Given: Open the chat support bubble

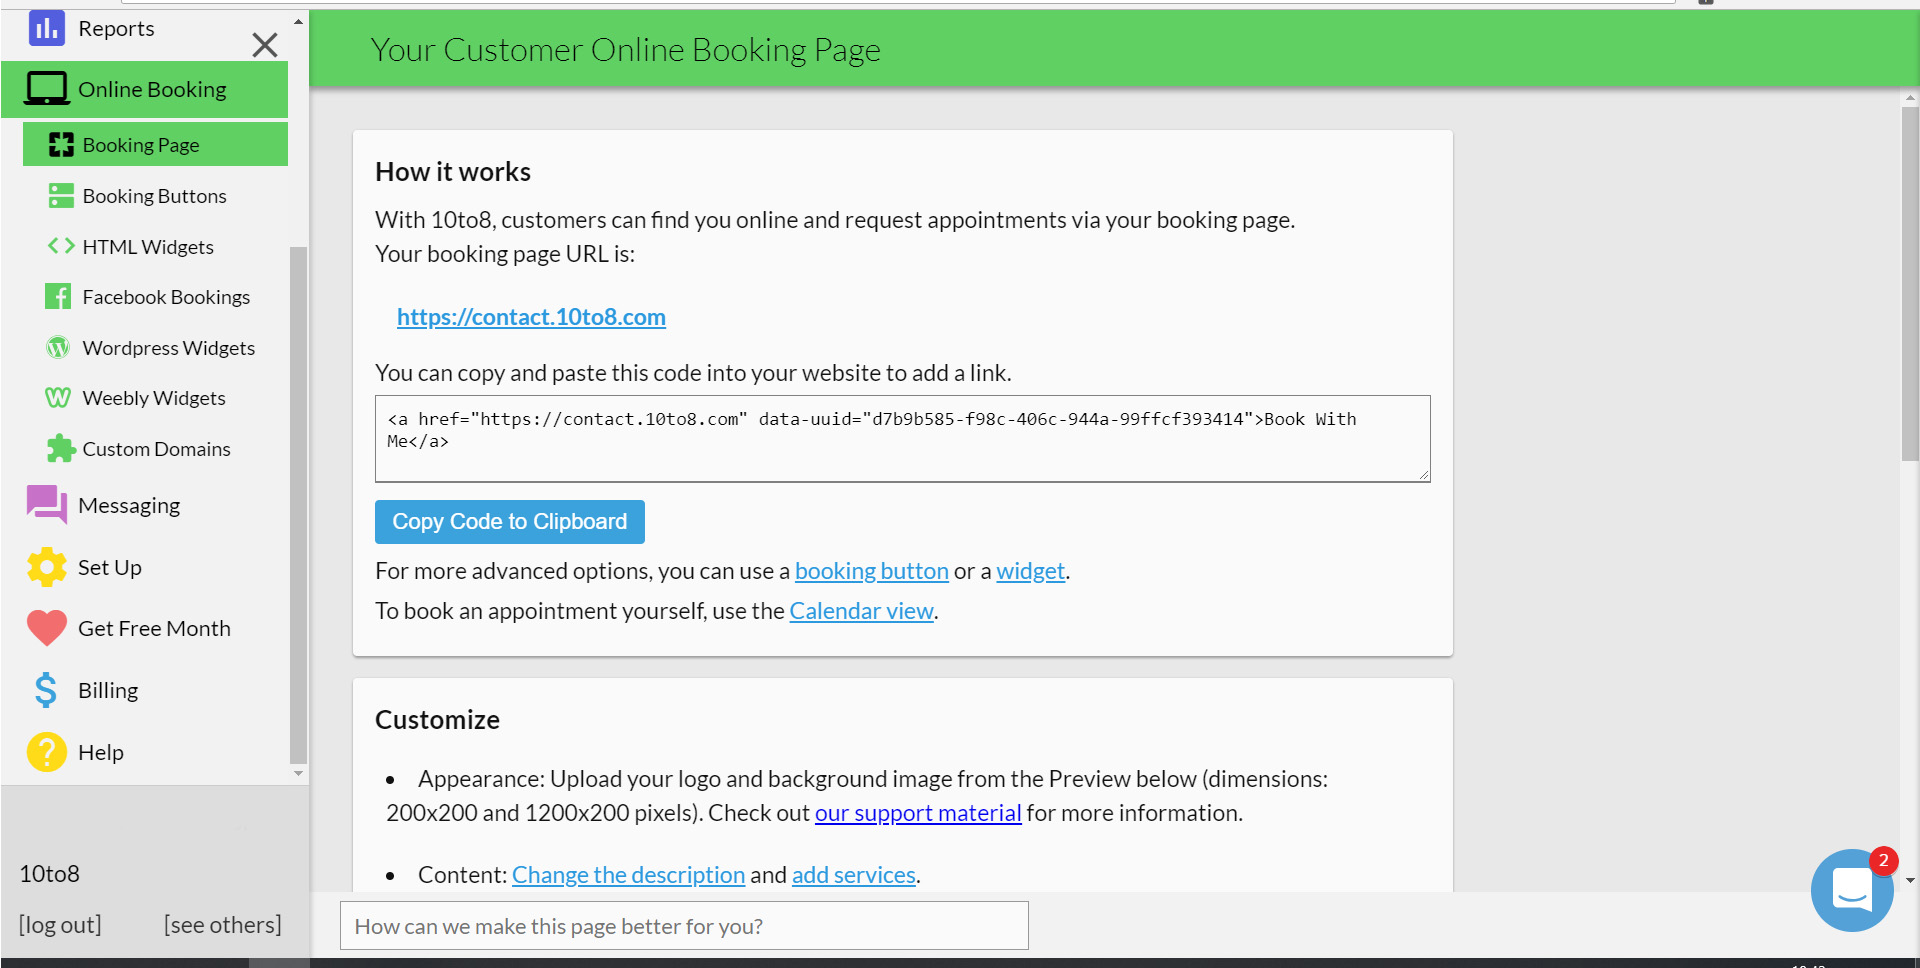Looking at the screenshot, I should 1852,890.
